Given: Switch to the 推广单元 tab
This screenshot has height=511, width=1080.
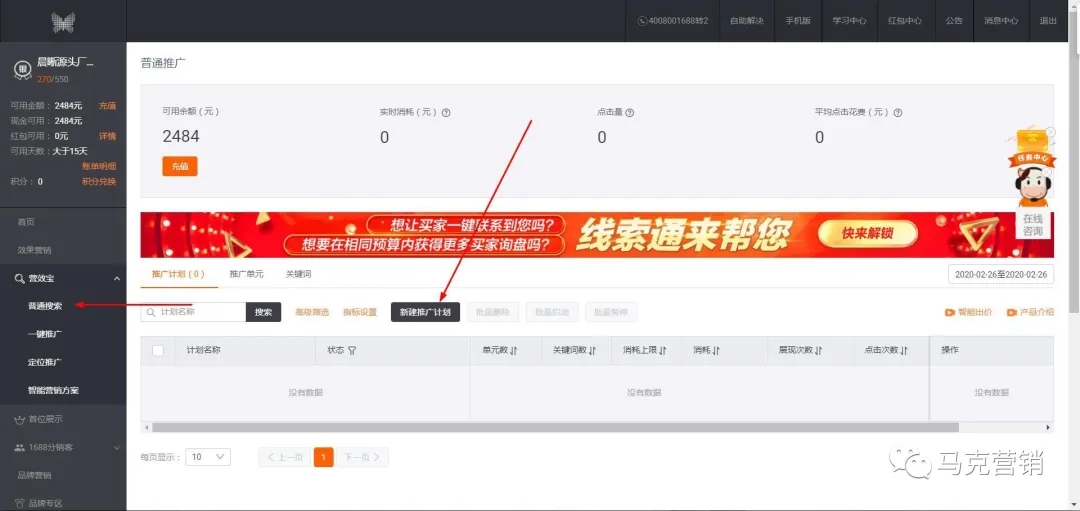Looking at the screenshot, I should click(246, 274).
